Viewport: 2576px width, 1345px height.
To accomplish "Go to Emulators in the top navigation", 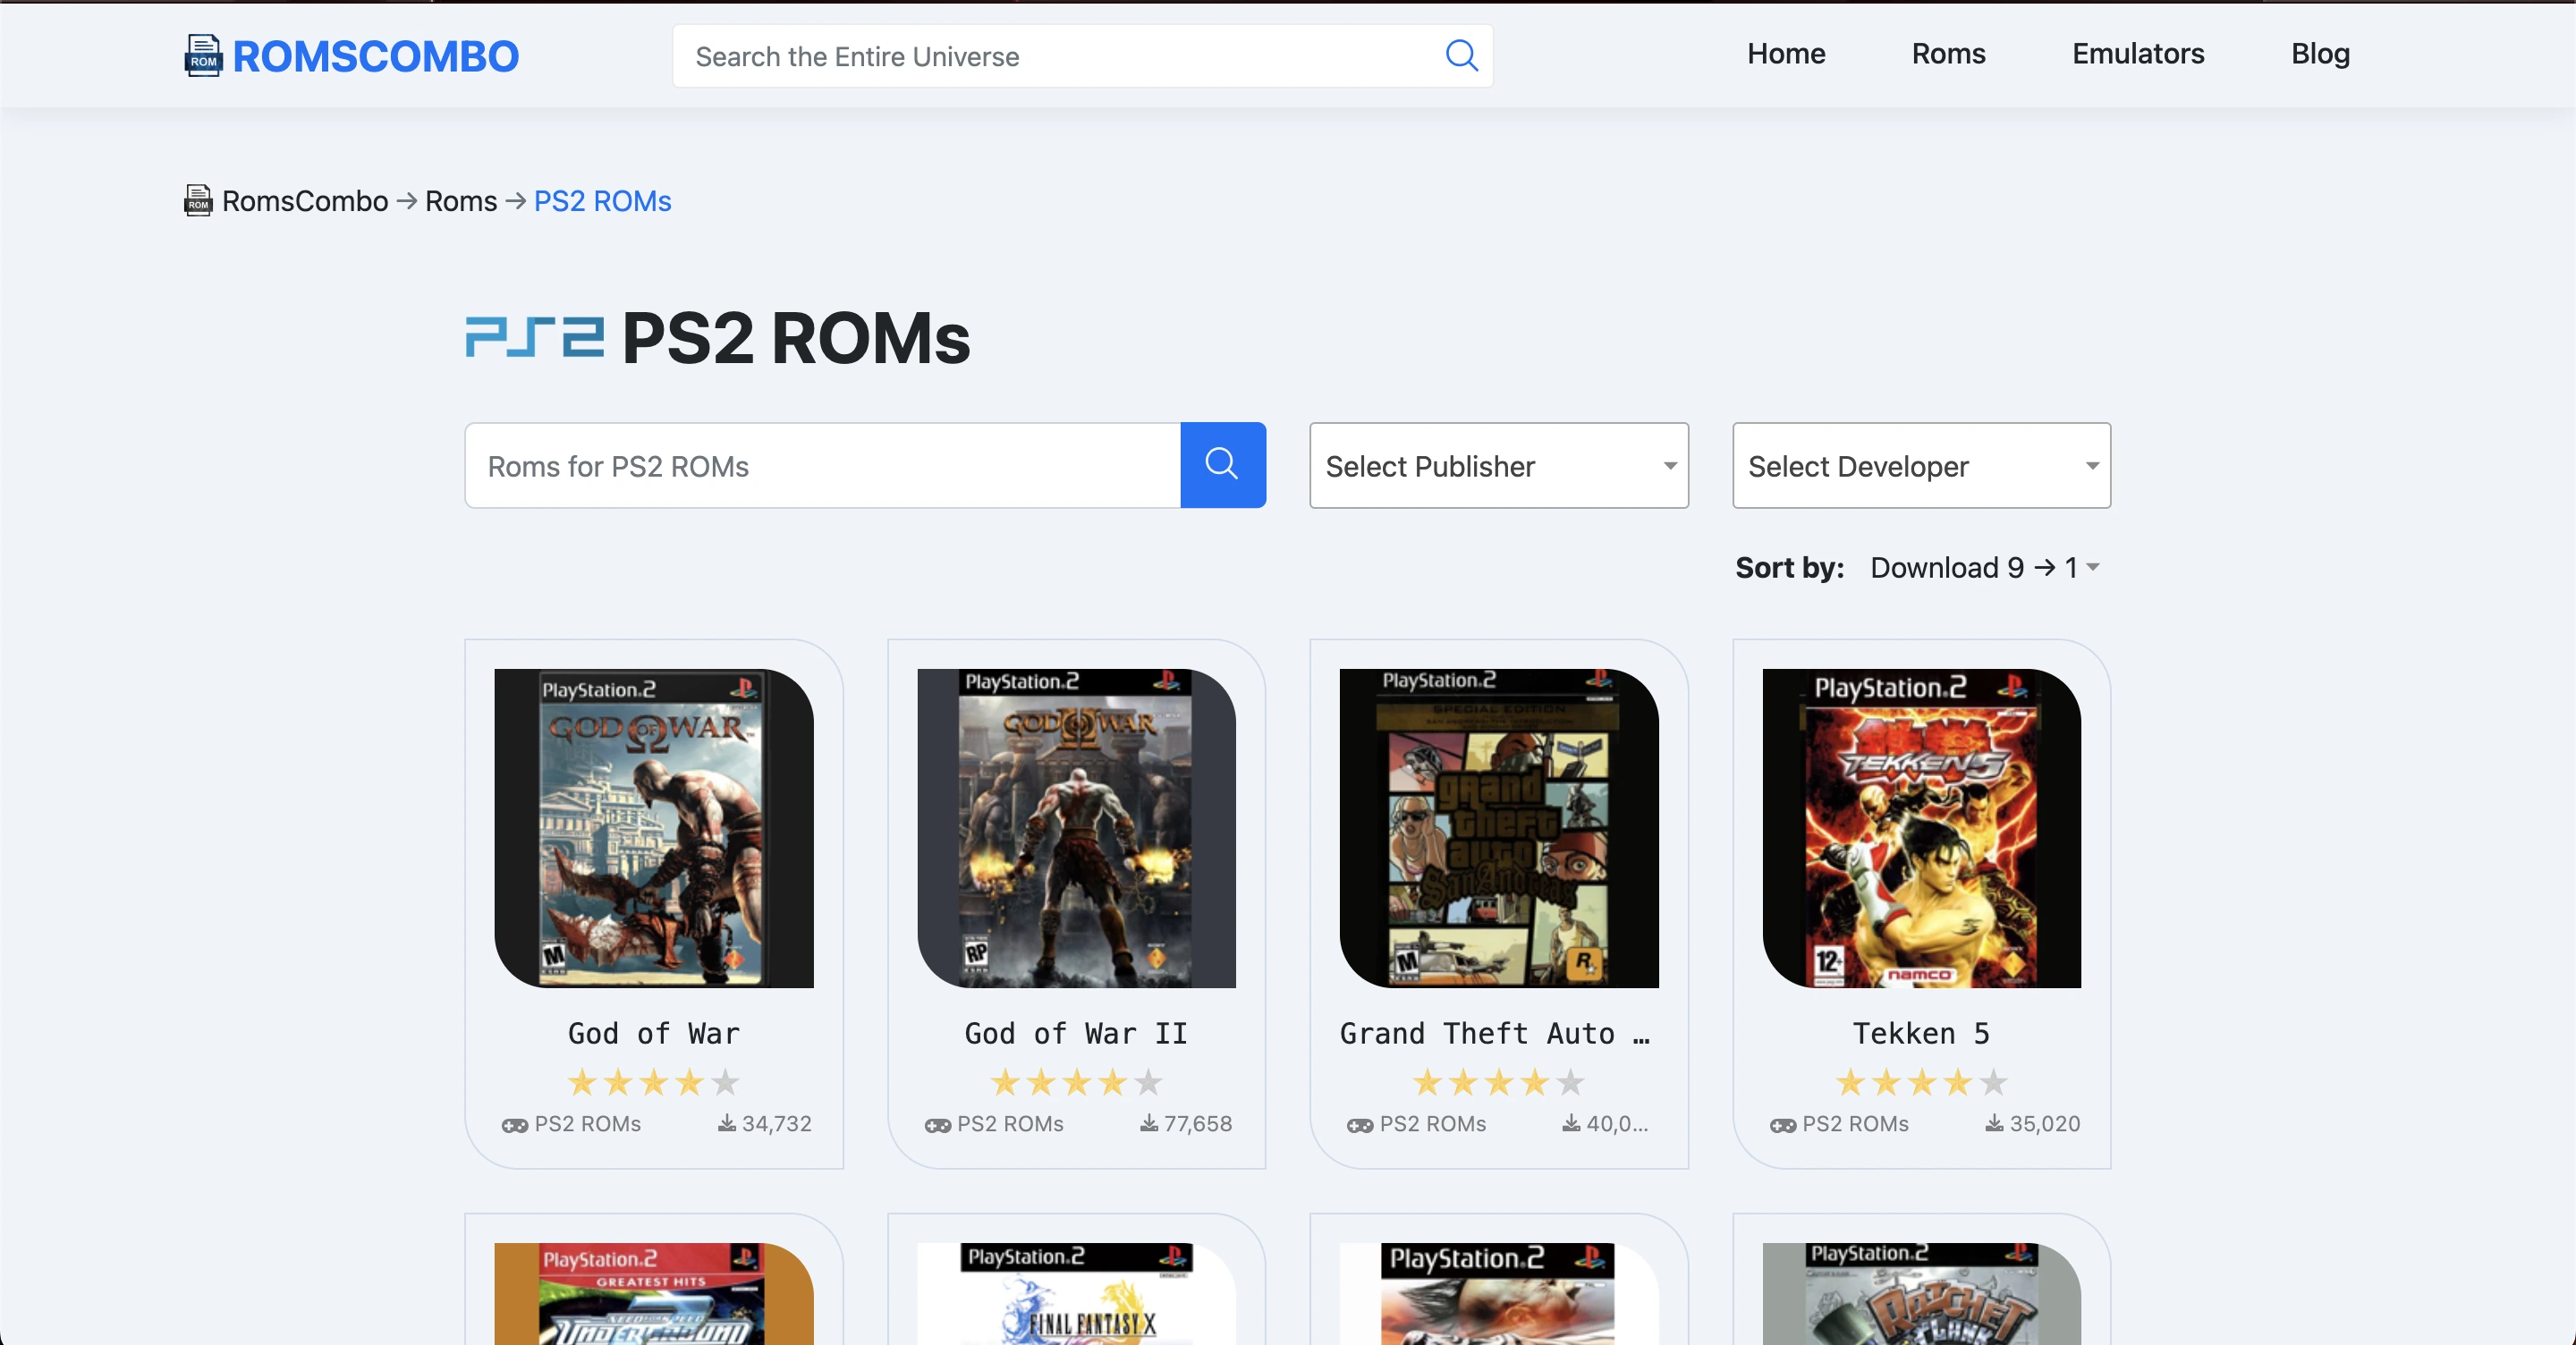I will point(2137,54).
